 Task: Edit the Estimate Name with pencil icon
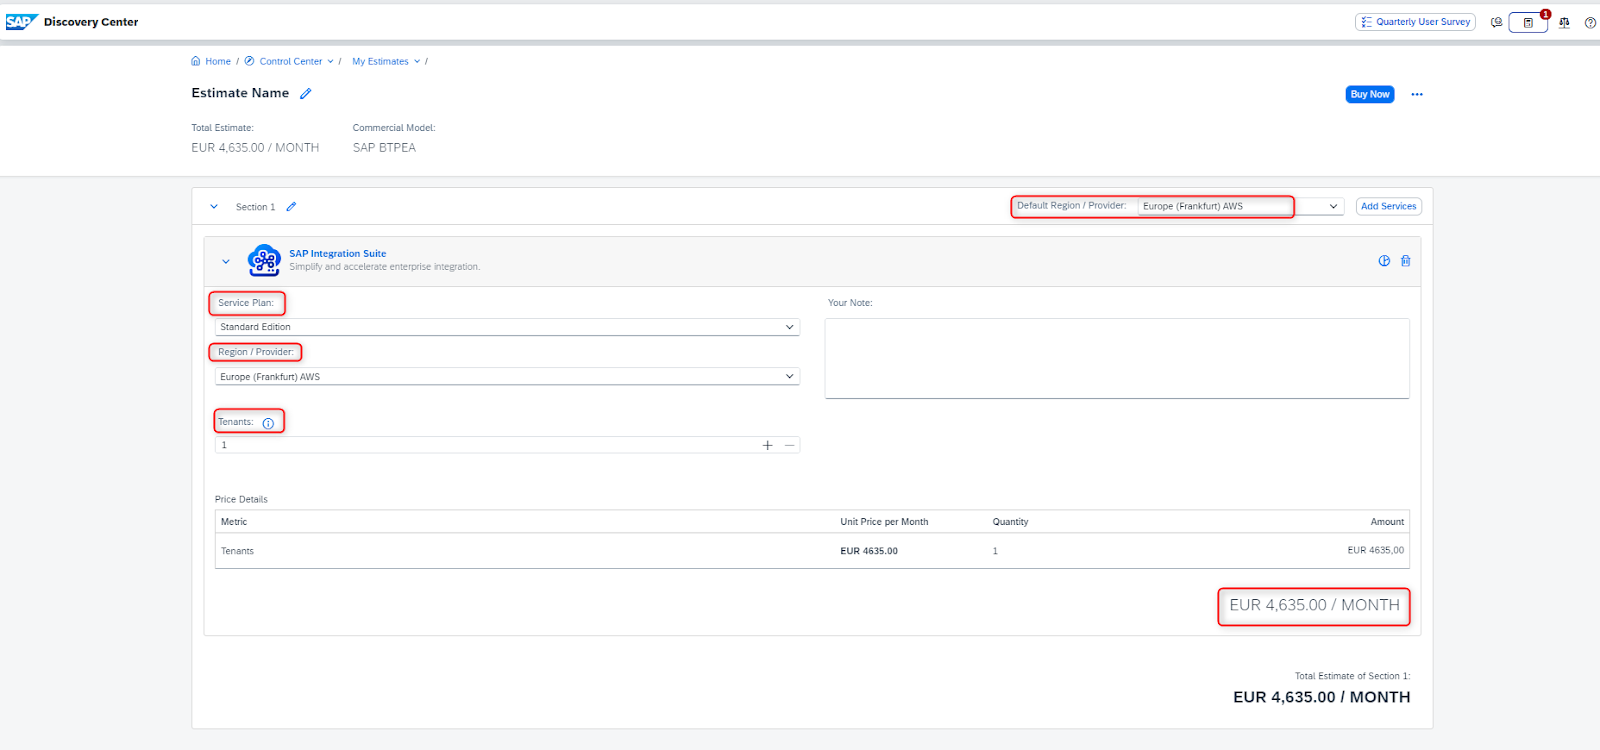306,93
